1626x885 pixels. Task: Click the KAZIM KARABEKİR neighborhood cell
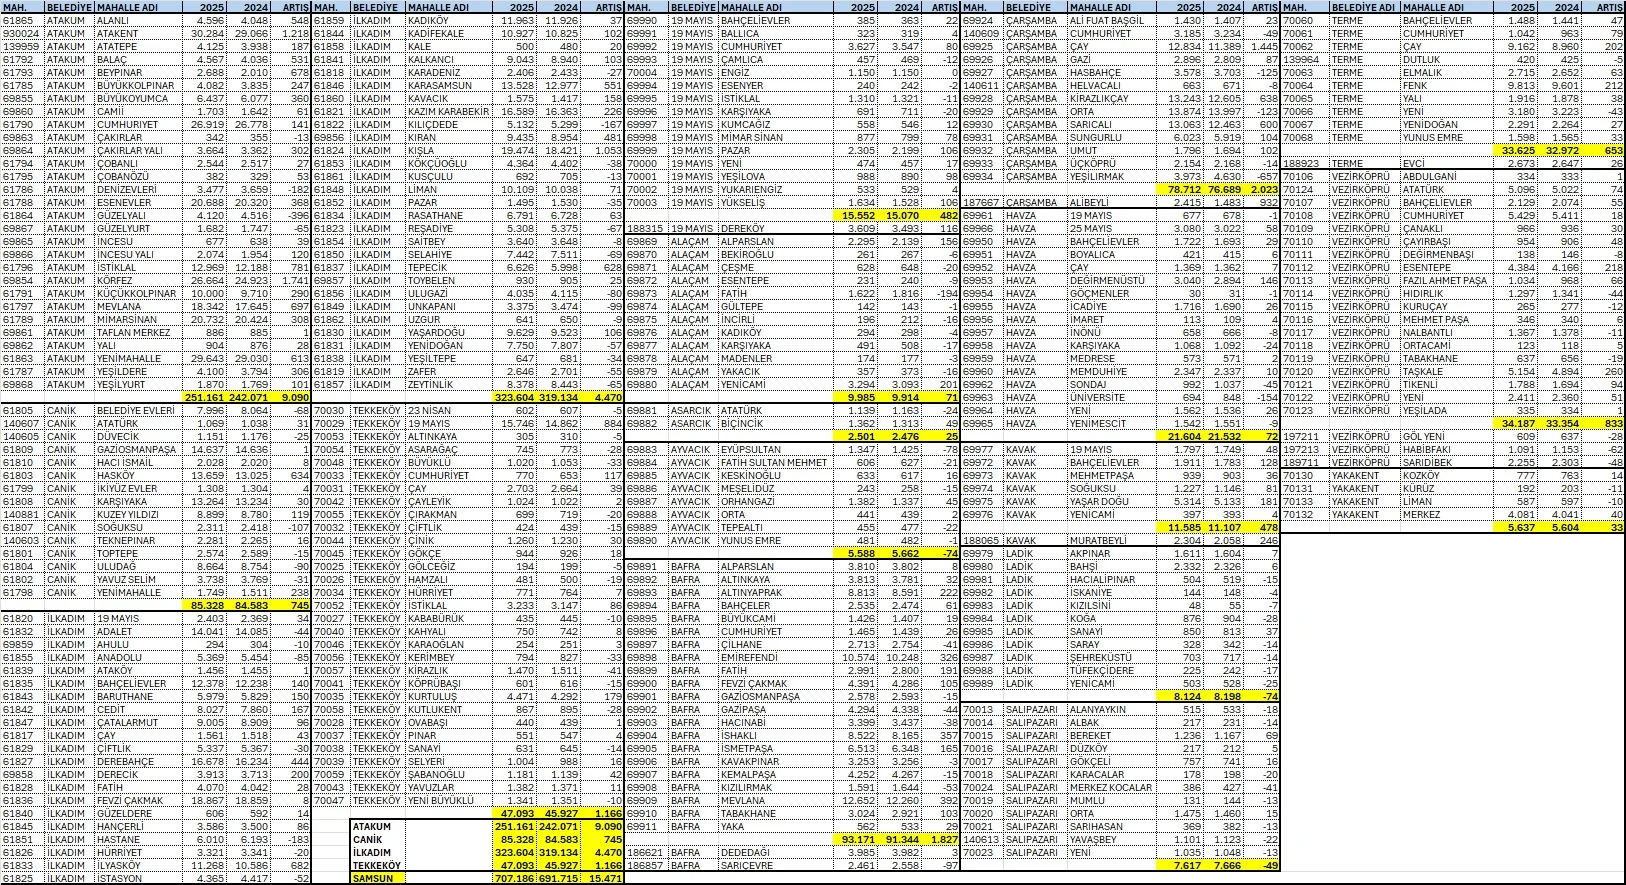[447, 111]
